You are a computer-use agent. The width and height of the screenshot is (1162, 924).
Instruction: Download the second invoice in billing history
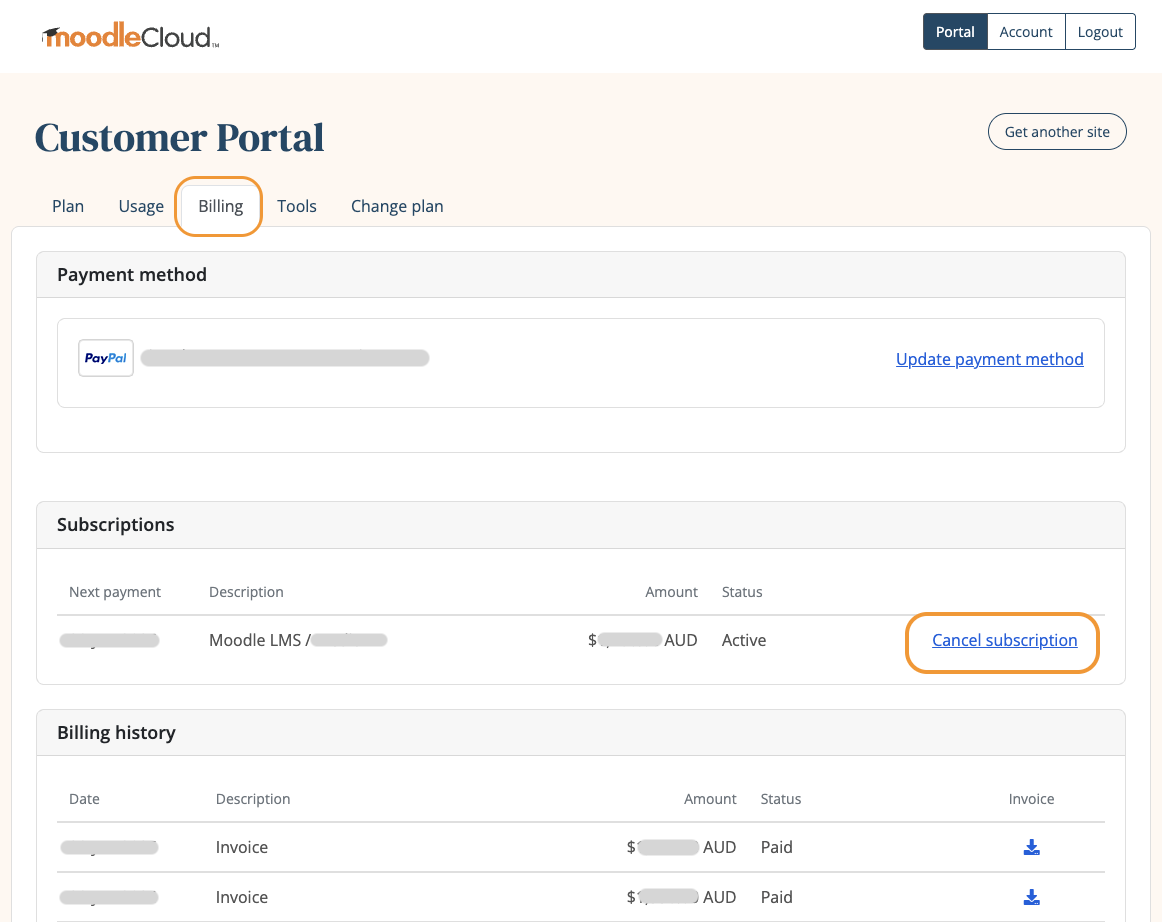[1031, 896]
